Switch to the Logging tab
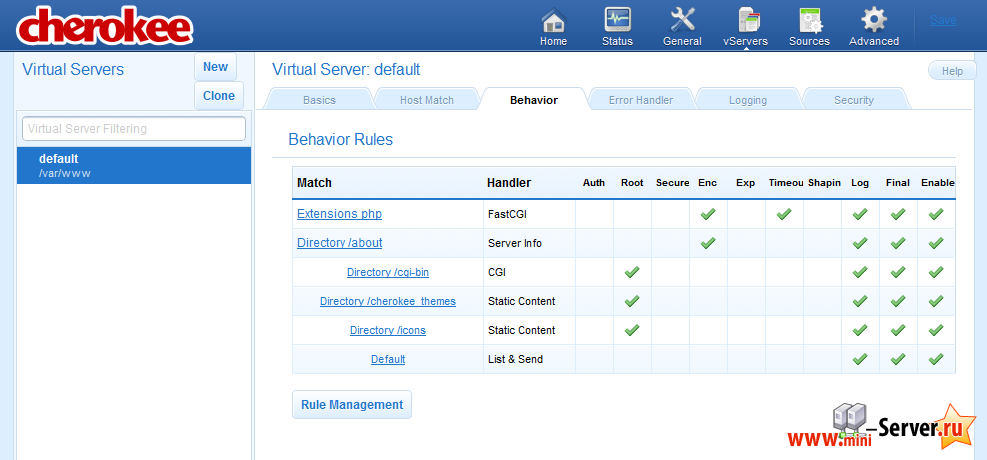This screenshot has height=460, width=987. (x=748, y=100)
